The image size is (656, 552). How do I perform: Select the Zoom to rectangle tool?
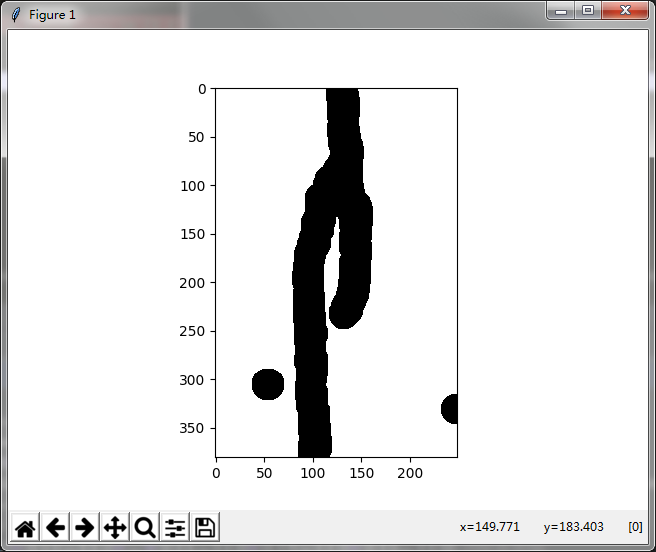[145, 527]
